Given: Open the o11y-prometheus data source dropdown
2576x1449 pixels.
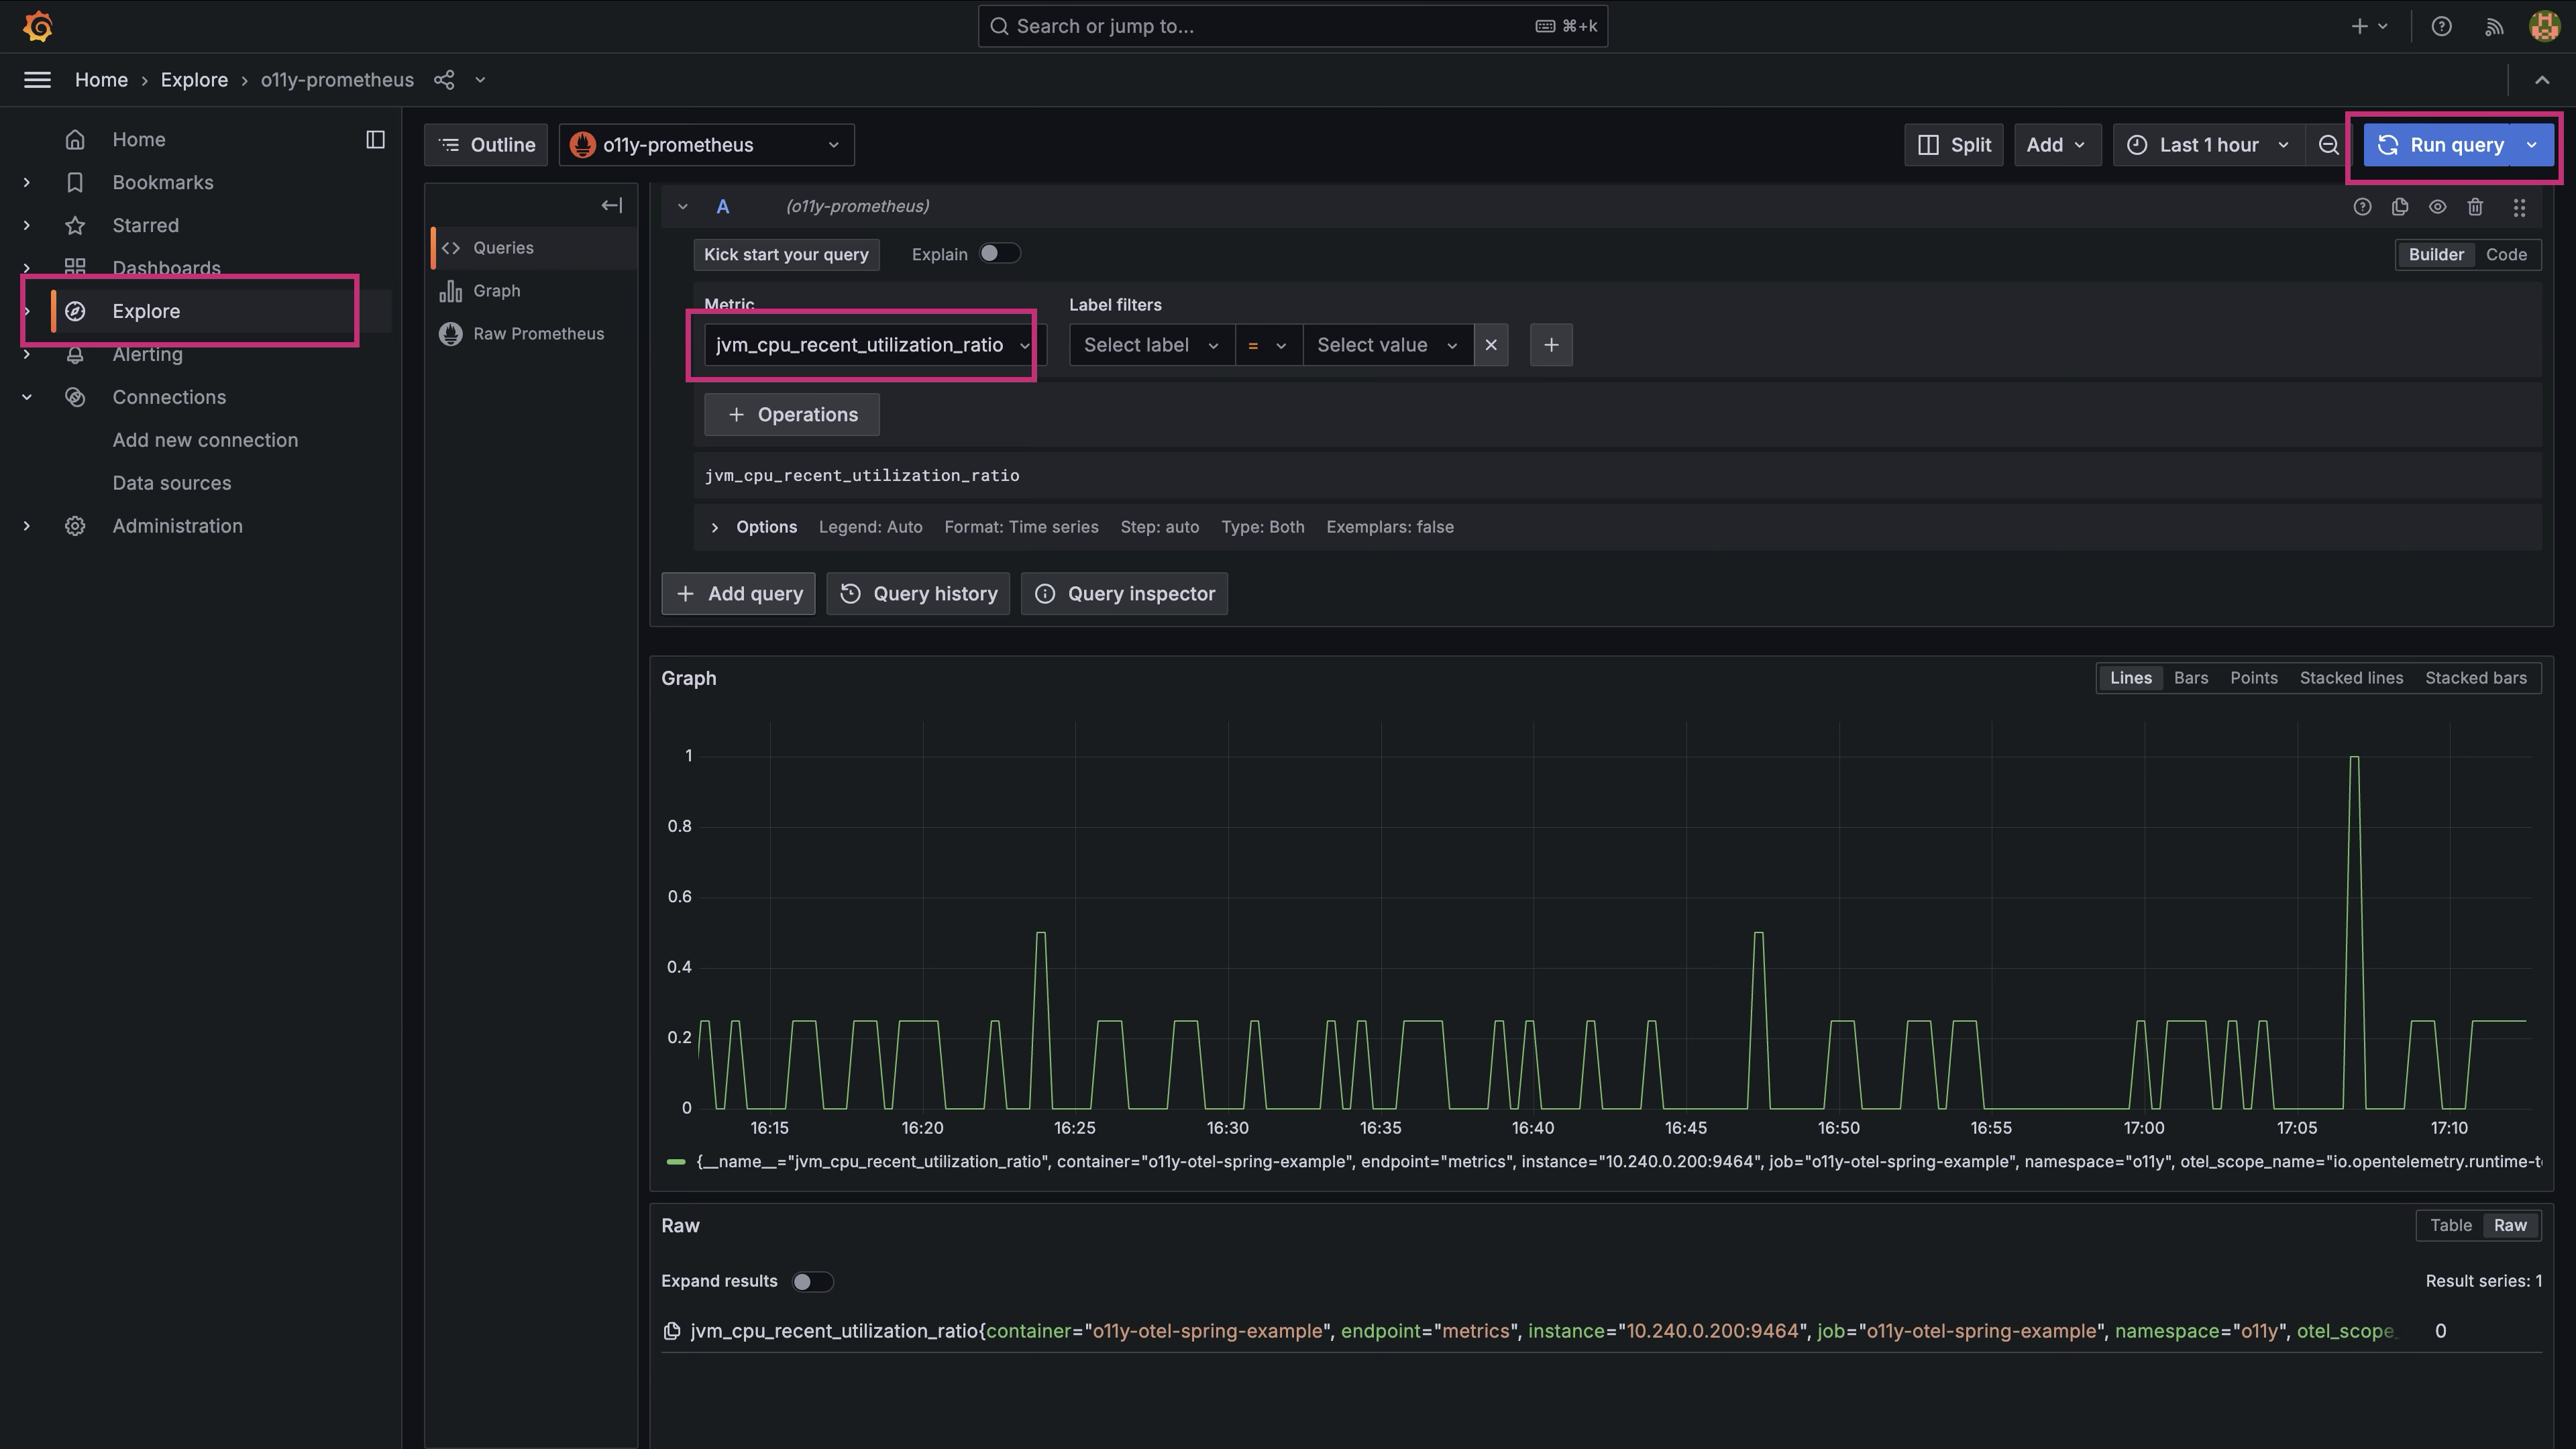Looking at the screenshot, I should pos(706,145).
